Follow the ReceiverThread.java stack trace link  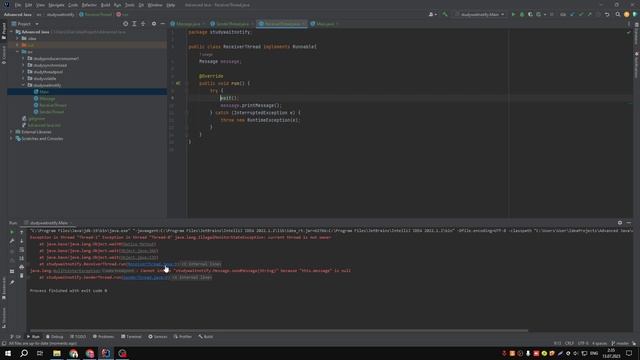pyautogui.click(x=153, y=264)
